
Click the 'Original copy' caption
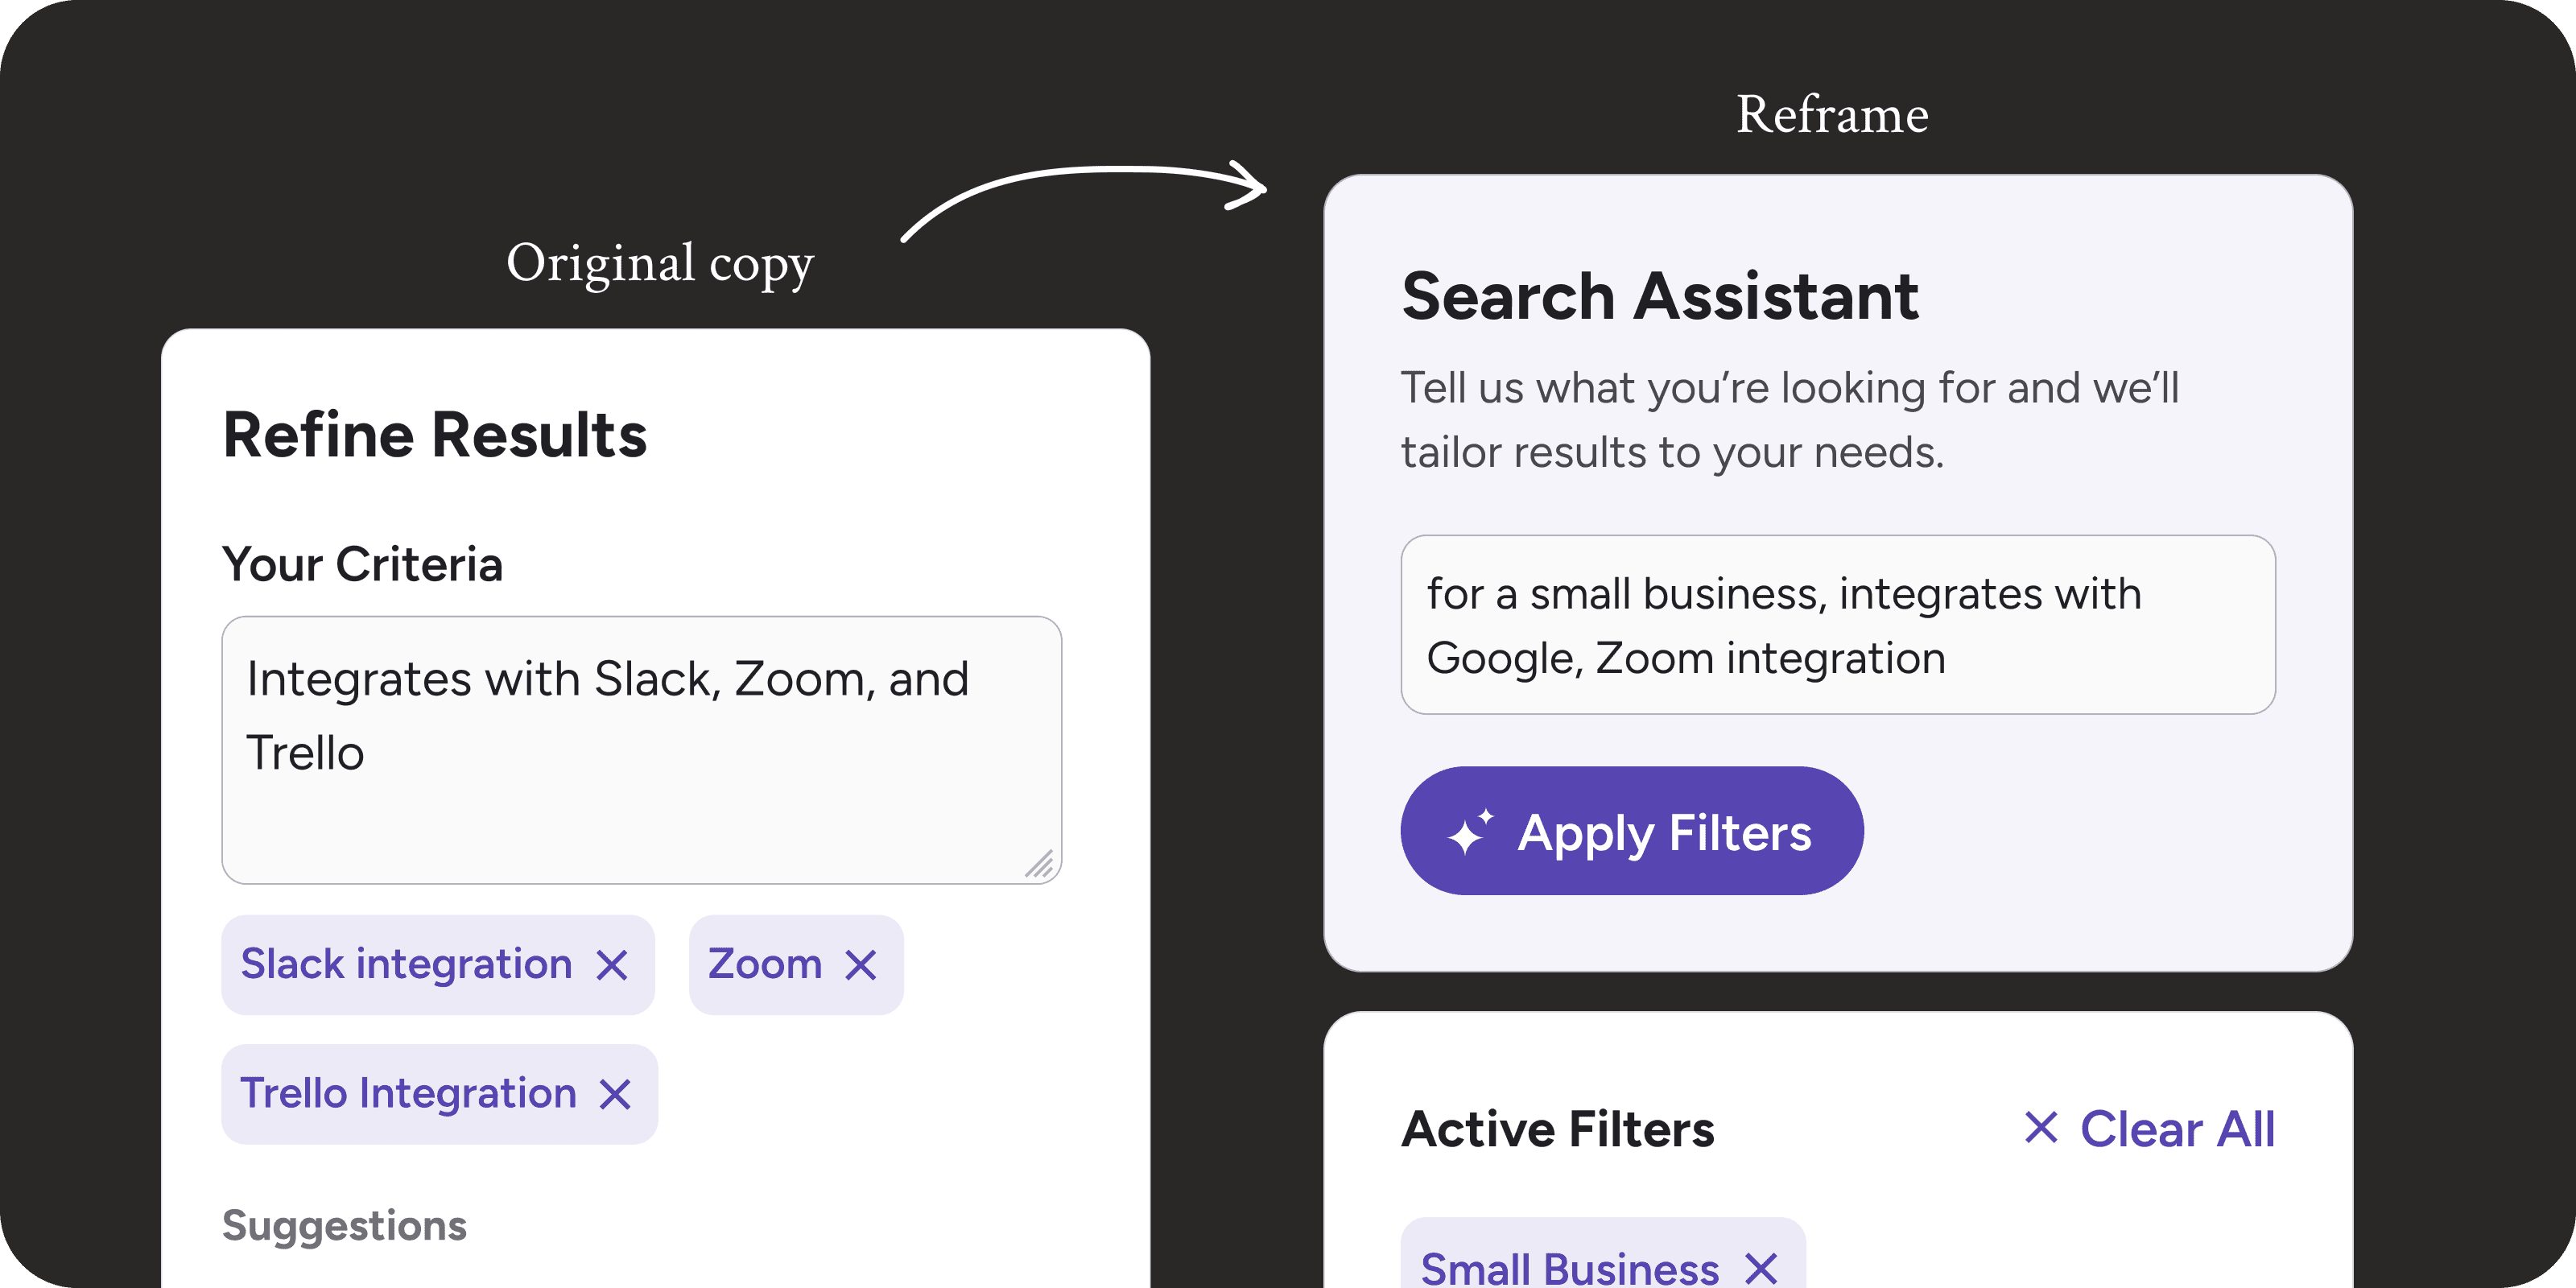point(660,265)
